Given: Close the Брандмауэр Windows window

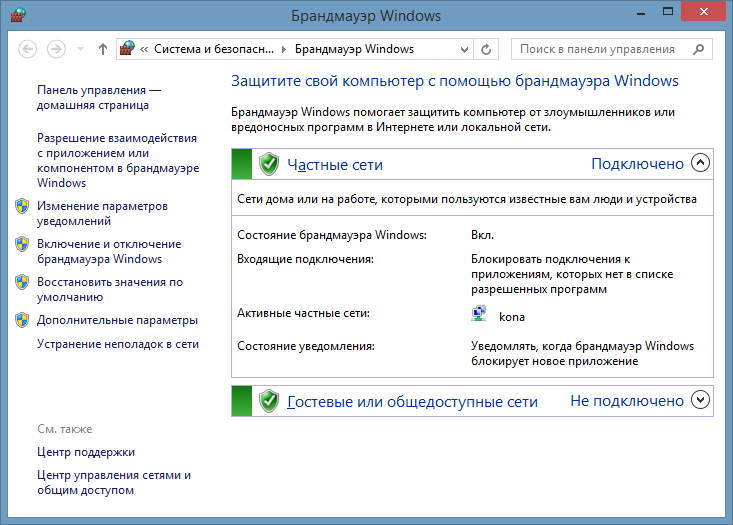Looking at the screenshot, I should click(x=704, y=11).
